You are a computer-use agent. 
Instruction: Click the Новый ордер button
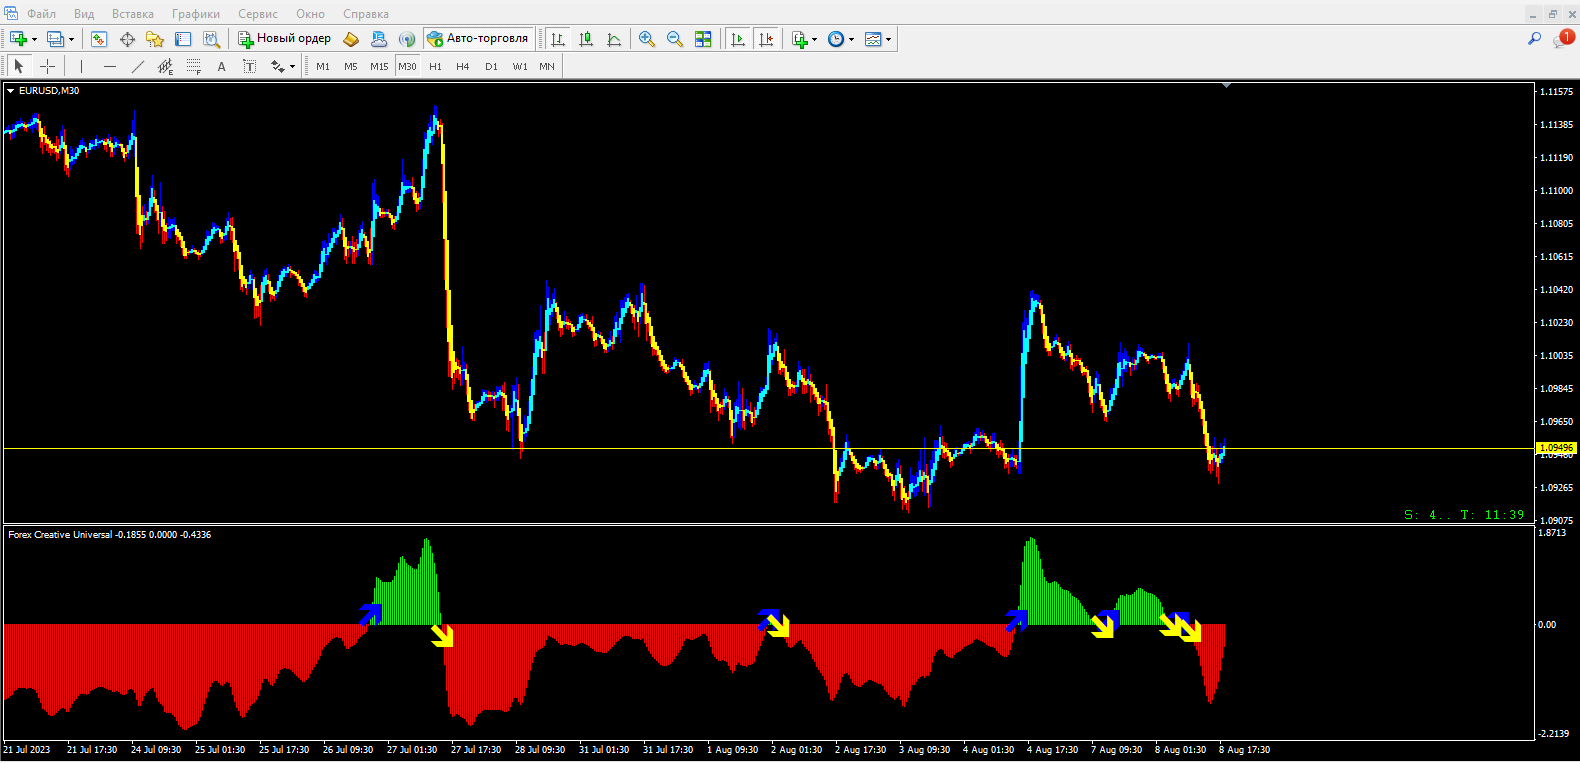(x=284, y=39)
